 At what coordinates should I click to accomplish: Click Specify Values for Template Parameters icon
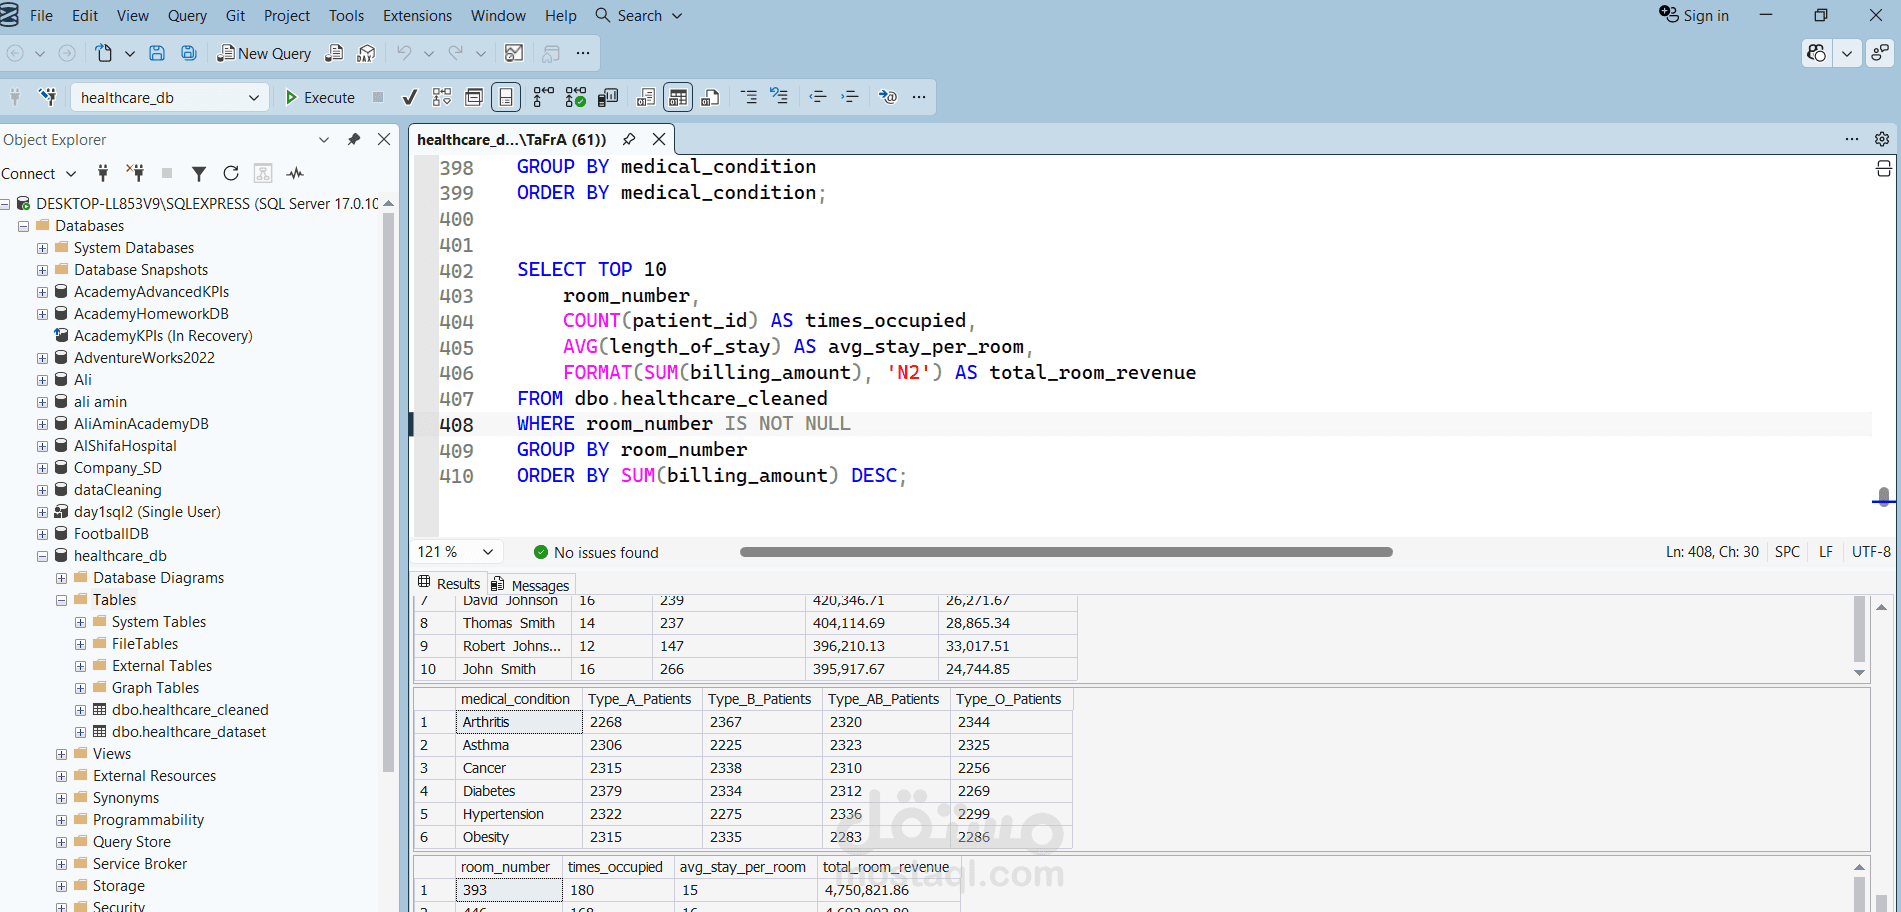point(888,97)
